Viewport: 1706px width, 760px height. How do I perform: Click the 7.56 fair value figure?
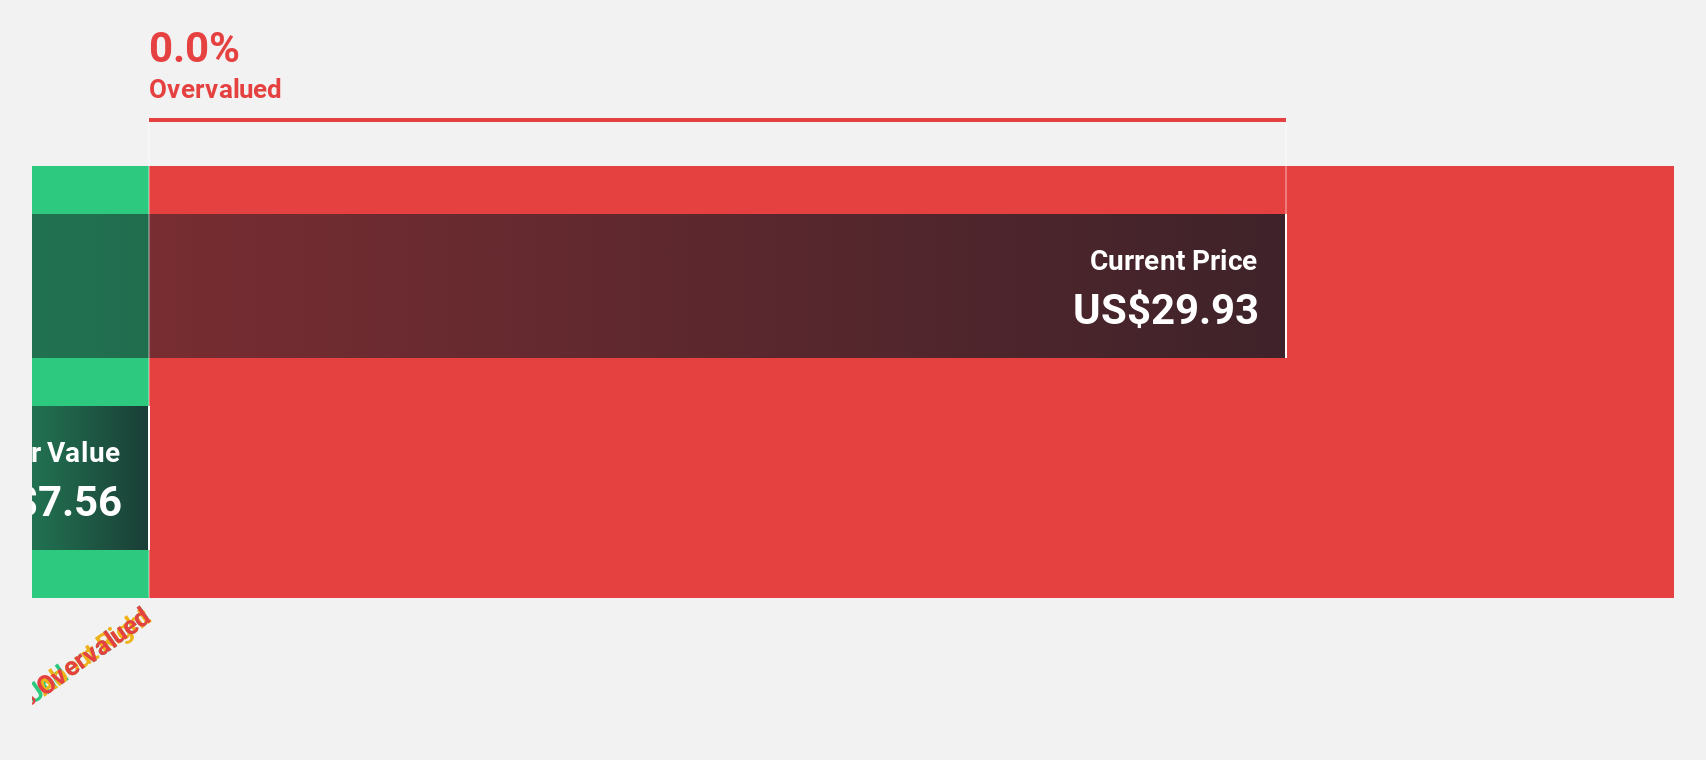coord(76,501)
